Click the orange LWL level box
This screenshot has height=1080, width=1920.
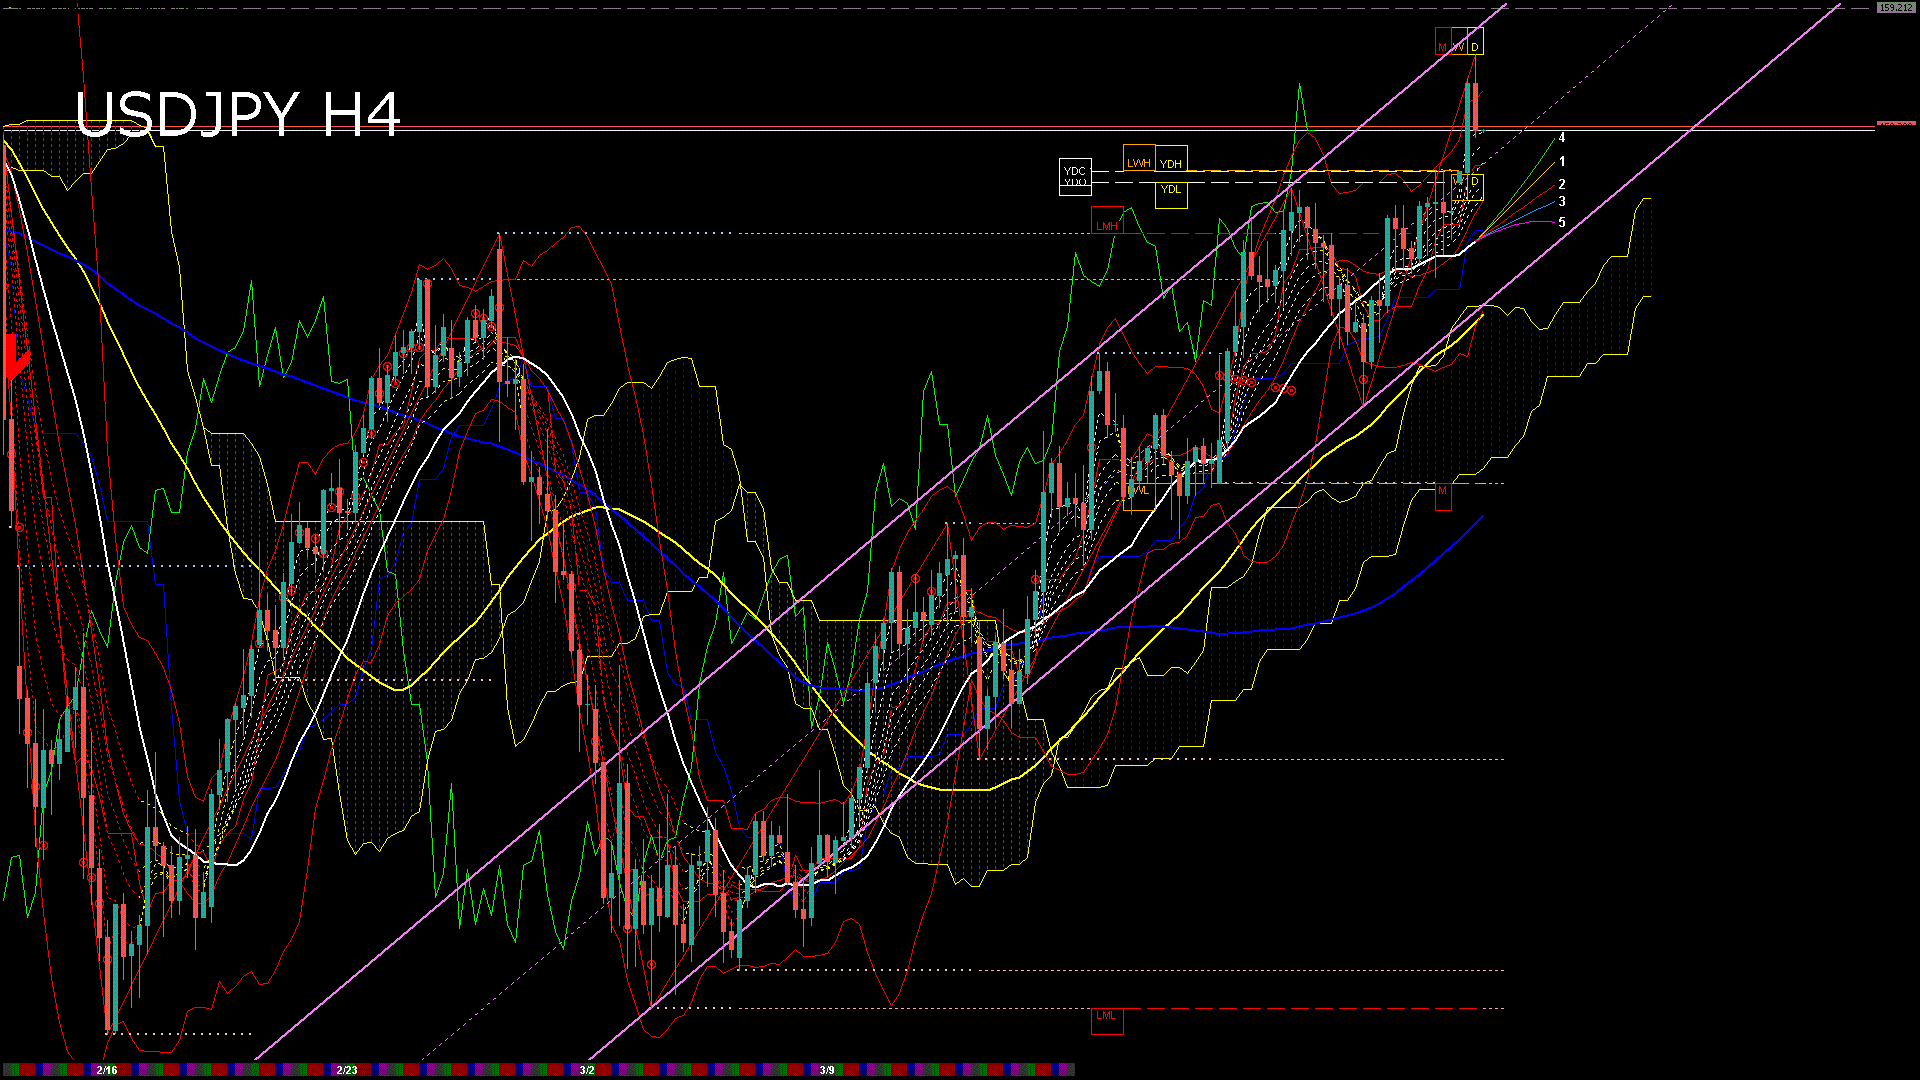[x=1139, y=491]
